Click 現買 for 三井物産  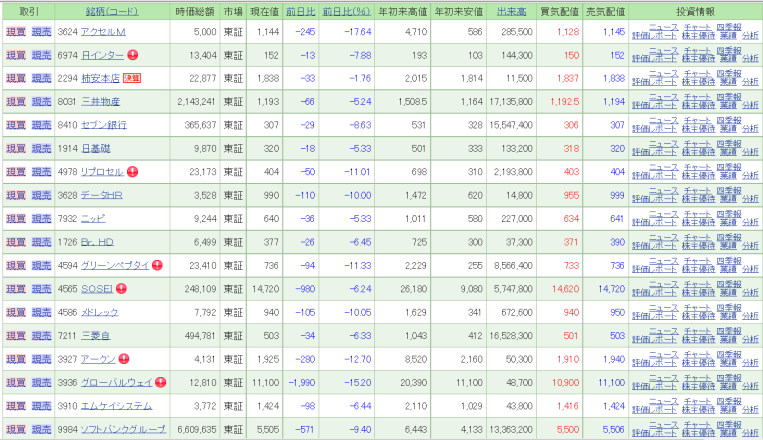coord(16,102)
